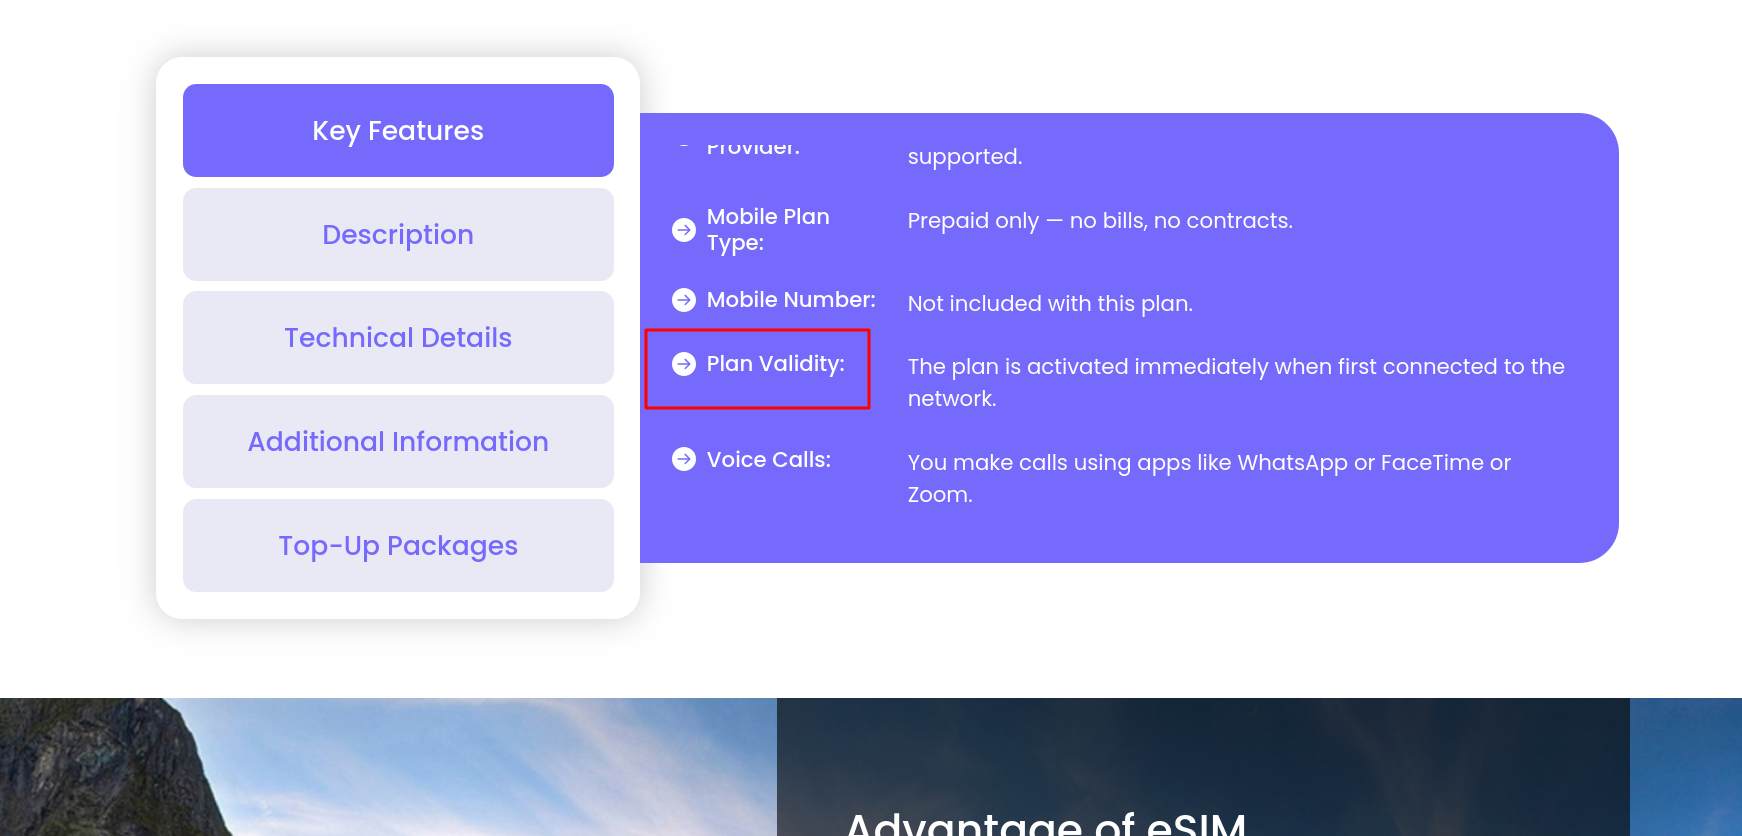Viewport: 1742px width, 836px height.
Task: Click the 'Prepaid only' description text
Action: tap(1100, 221)
